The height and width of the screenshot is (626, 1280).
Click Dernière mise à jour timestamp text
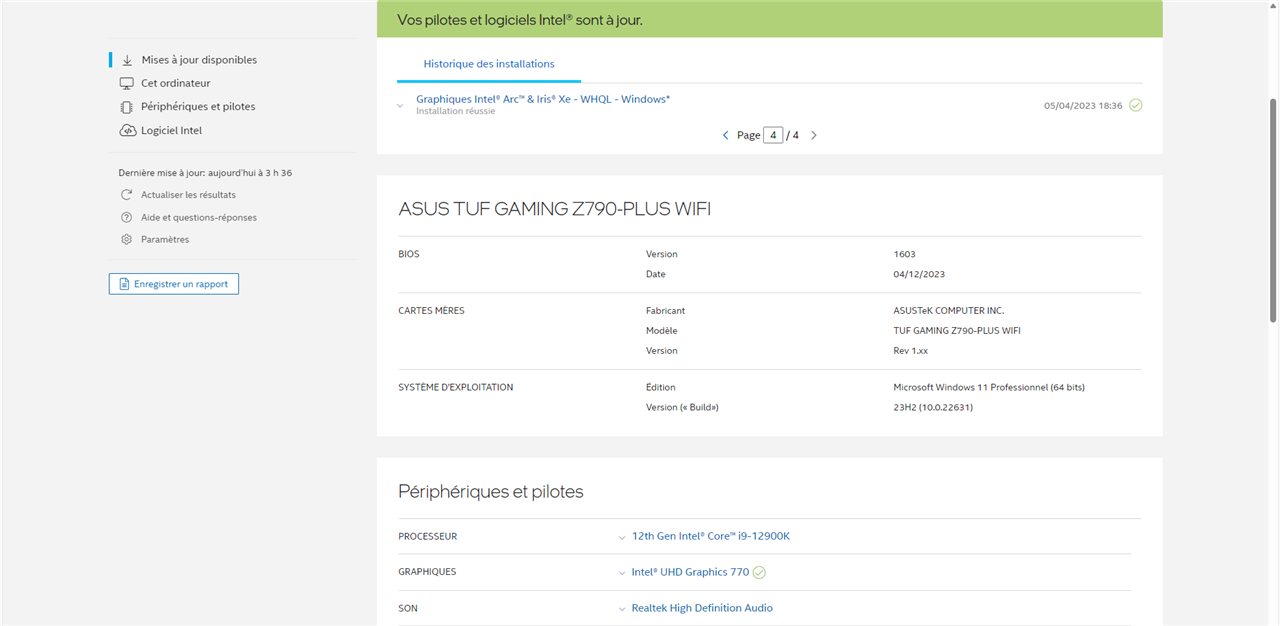pos(205,173)
